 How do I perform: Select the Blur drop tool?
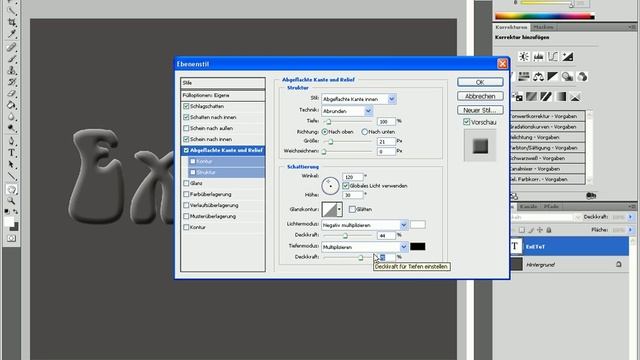pyautogui.click(x=11, y=117)
